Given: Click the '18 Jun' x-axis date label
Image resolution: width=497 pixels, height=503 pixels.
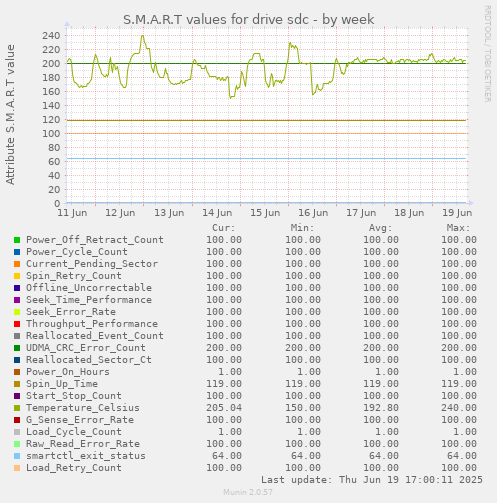Looking at the screenshot, I should tap(409, 213).
